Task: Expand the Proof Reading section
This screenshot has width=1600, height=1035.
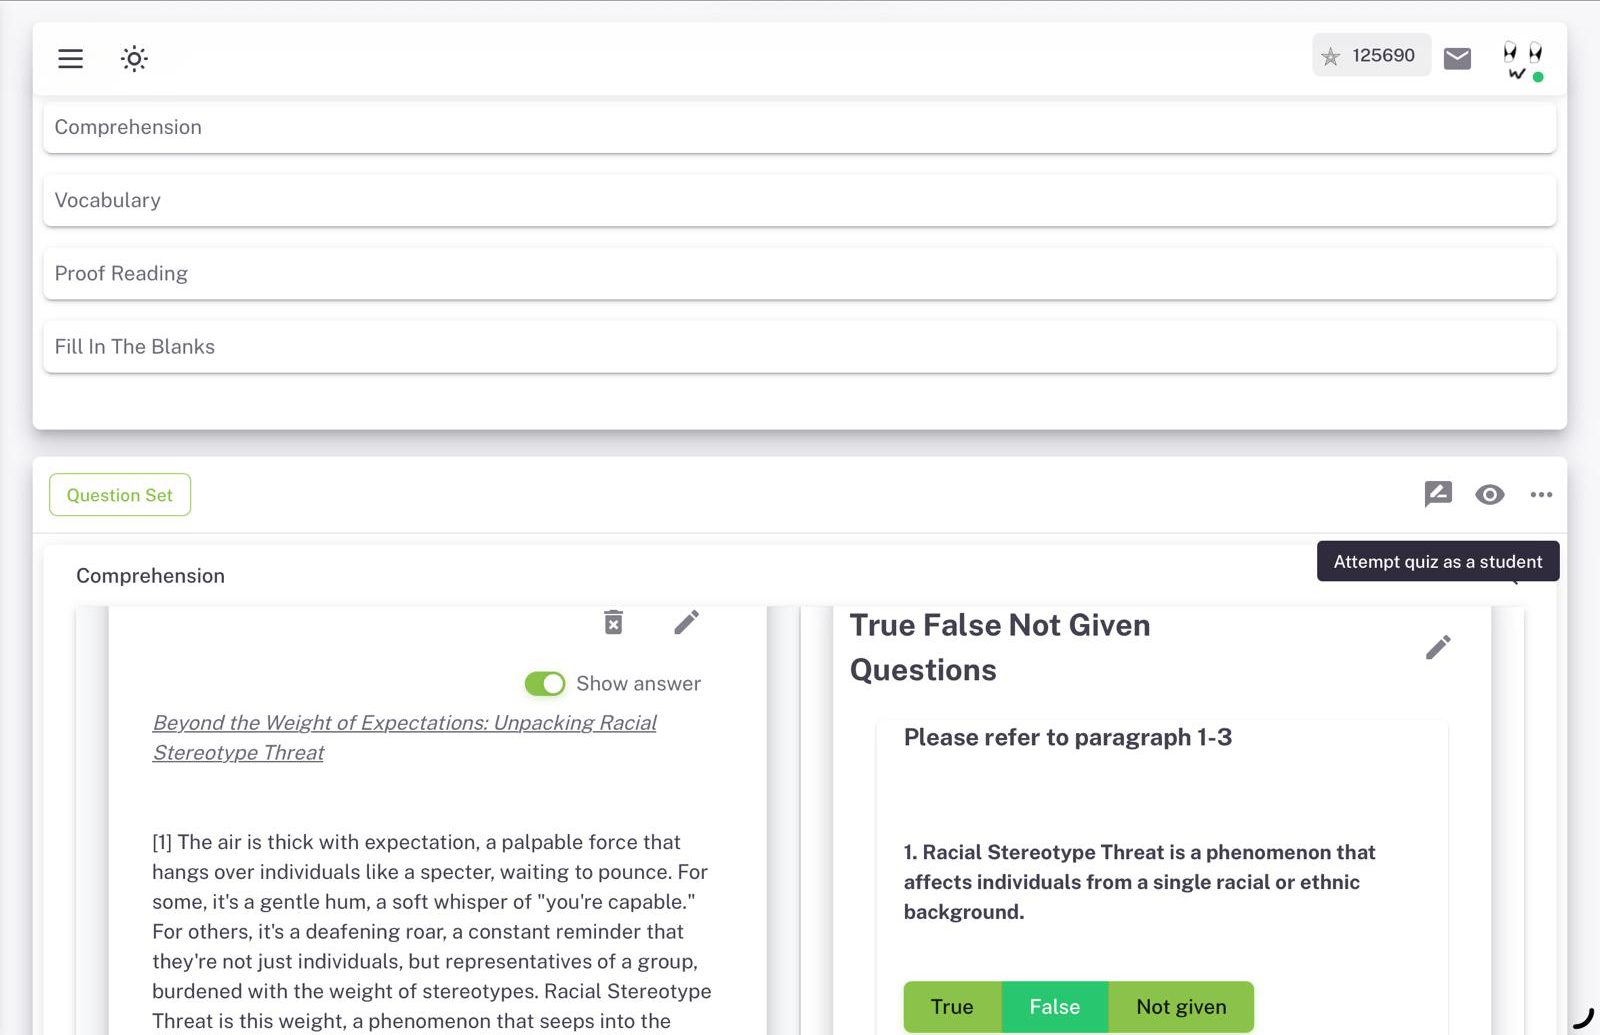Action: pos(800,273)
